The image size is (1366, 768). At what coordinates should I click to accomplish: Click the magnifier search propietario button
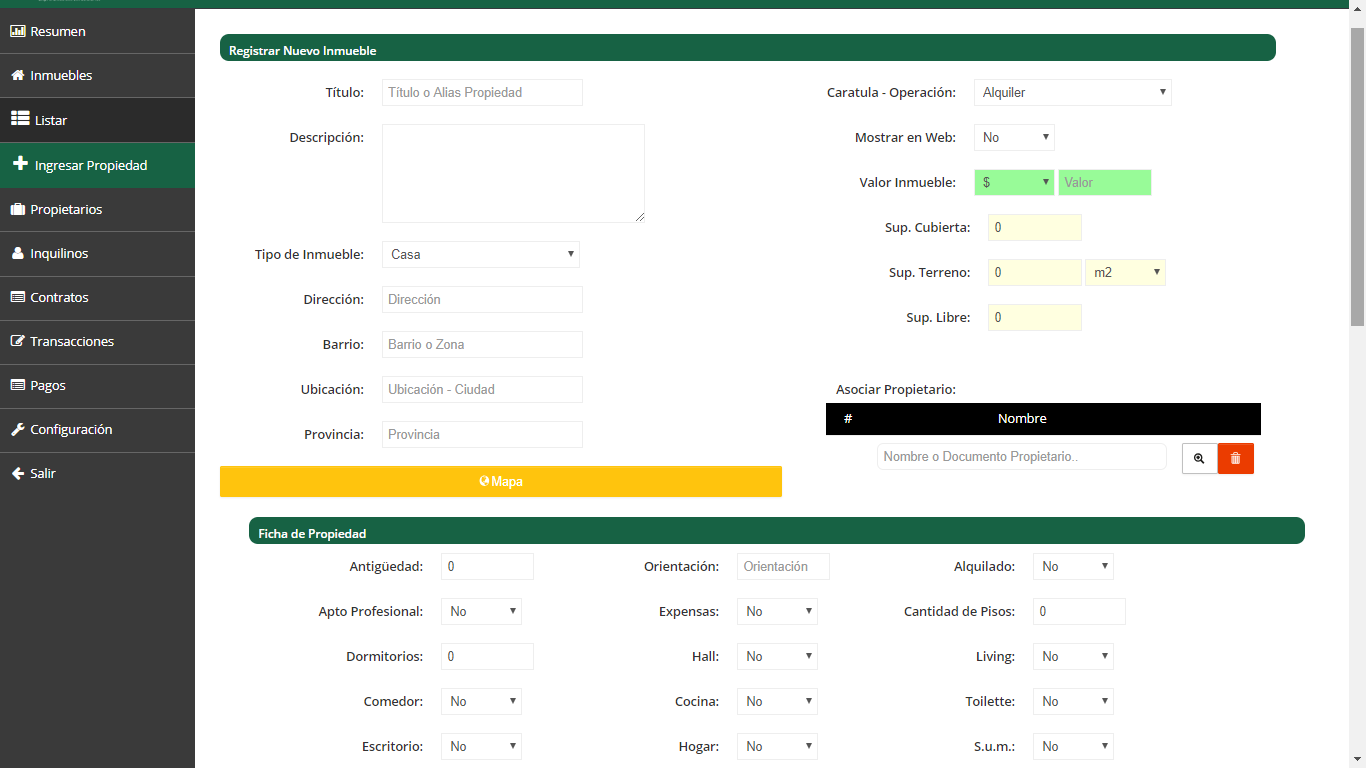click(x=1199, y=458)
